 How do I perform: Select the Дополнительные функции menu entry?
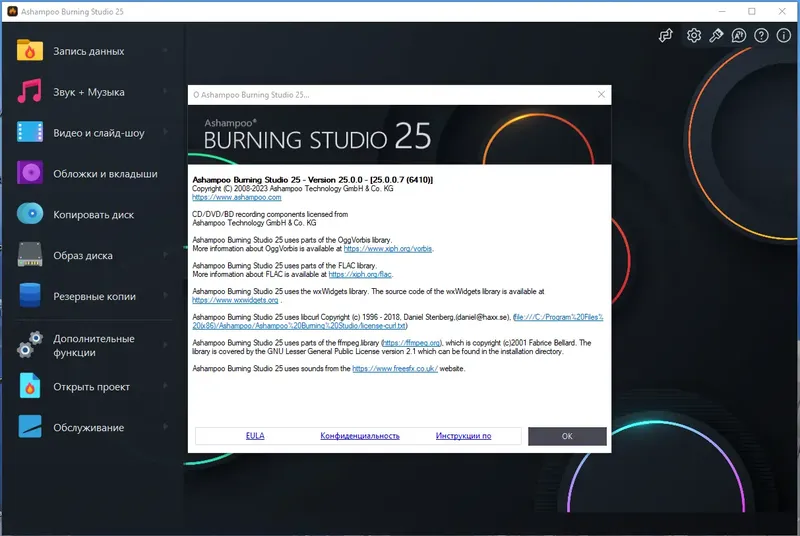point(93,345)
